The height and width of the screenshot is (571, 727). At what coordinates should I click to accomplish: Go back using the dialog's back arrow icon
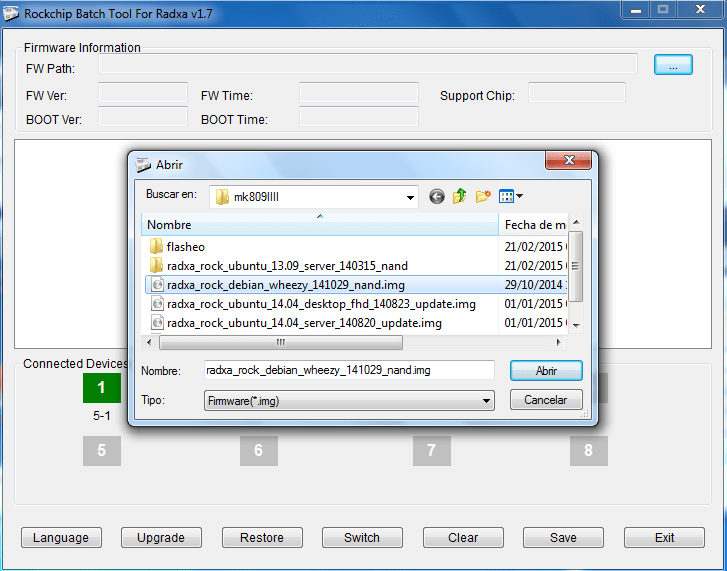pyautogui.click(x=436, y=197)
